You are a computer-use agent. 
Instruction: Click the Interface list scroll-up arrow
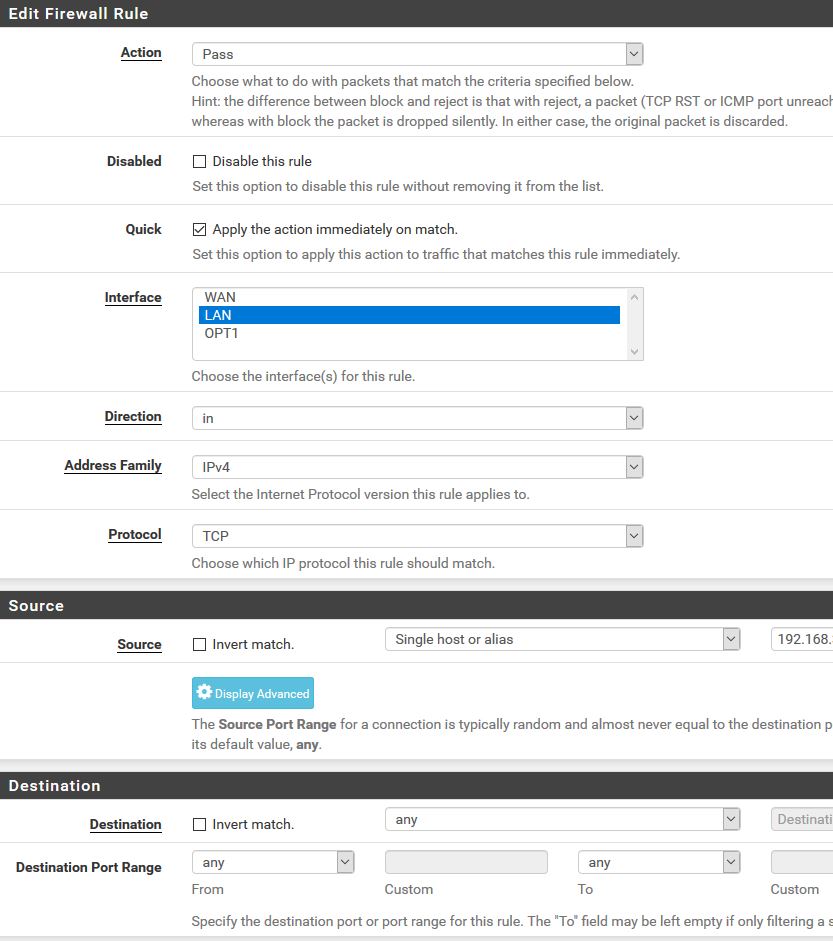point(634,297)
